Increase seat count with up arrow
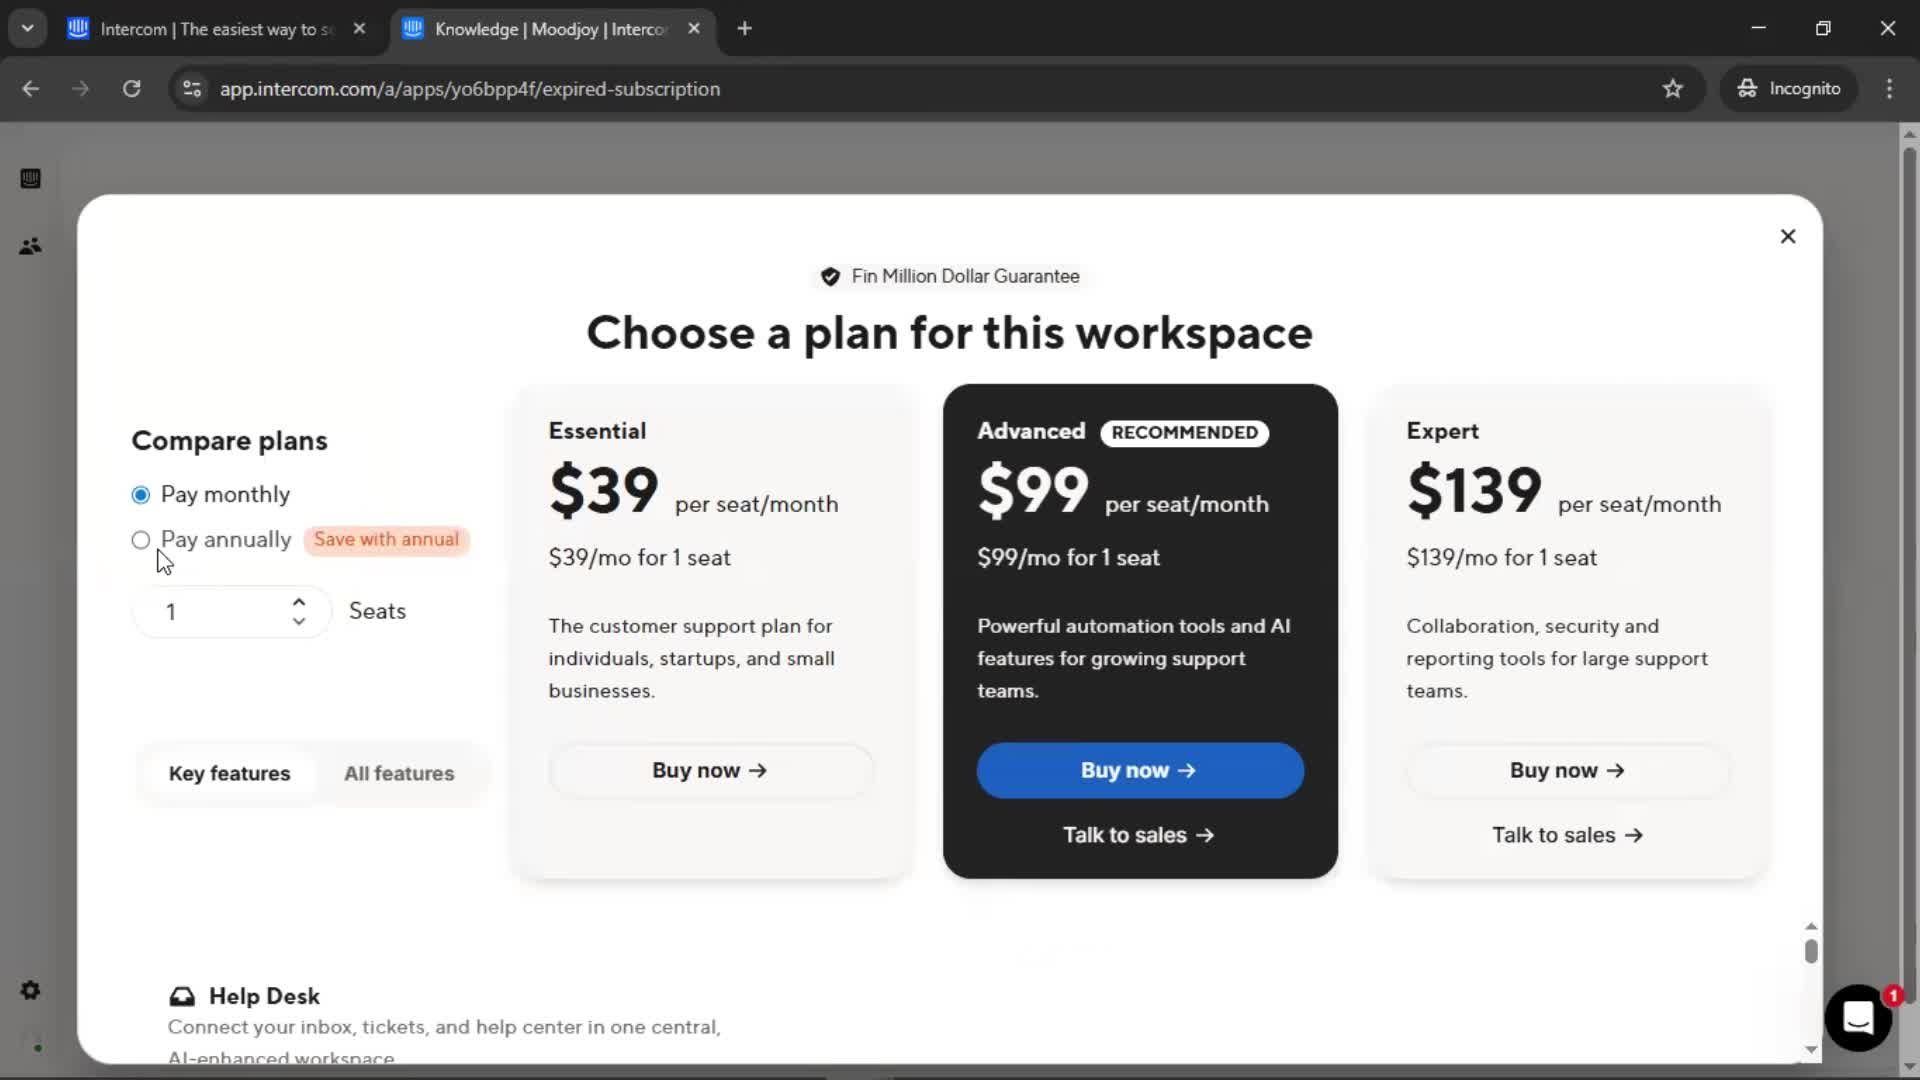This screenshot has height=1080, width=1920. click(298, 602)
